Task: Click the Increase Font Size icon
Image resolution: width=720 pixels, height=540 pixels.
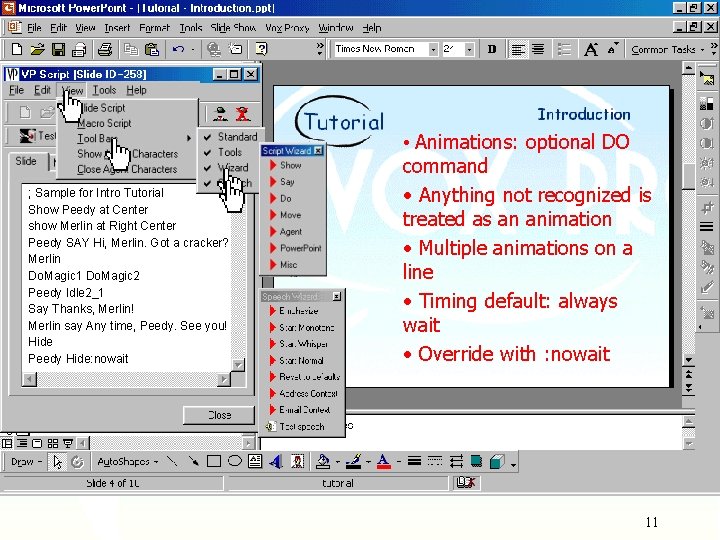Action: pos(591,49)
